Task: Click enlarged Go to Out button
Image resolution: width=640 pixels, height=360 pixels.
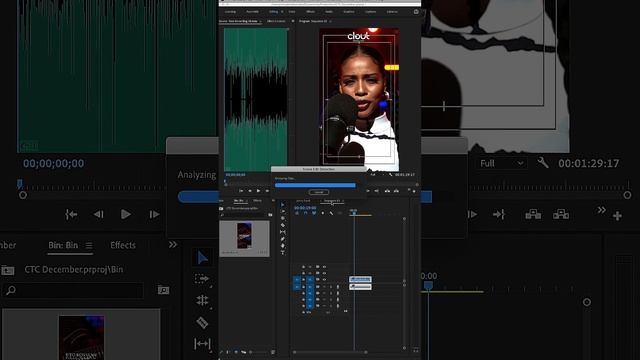Action: click(x=499, y=214)
